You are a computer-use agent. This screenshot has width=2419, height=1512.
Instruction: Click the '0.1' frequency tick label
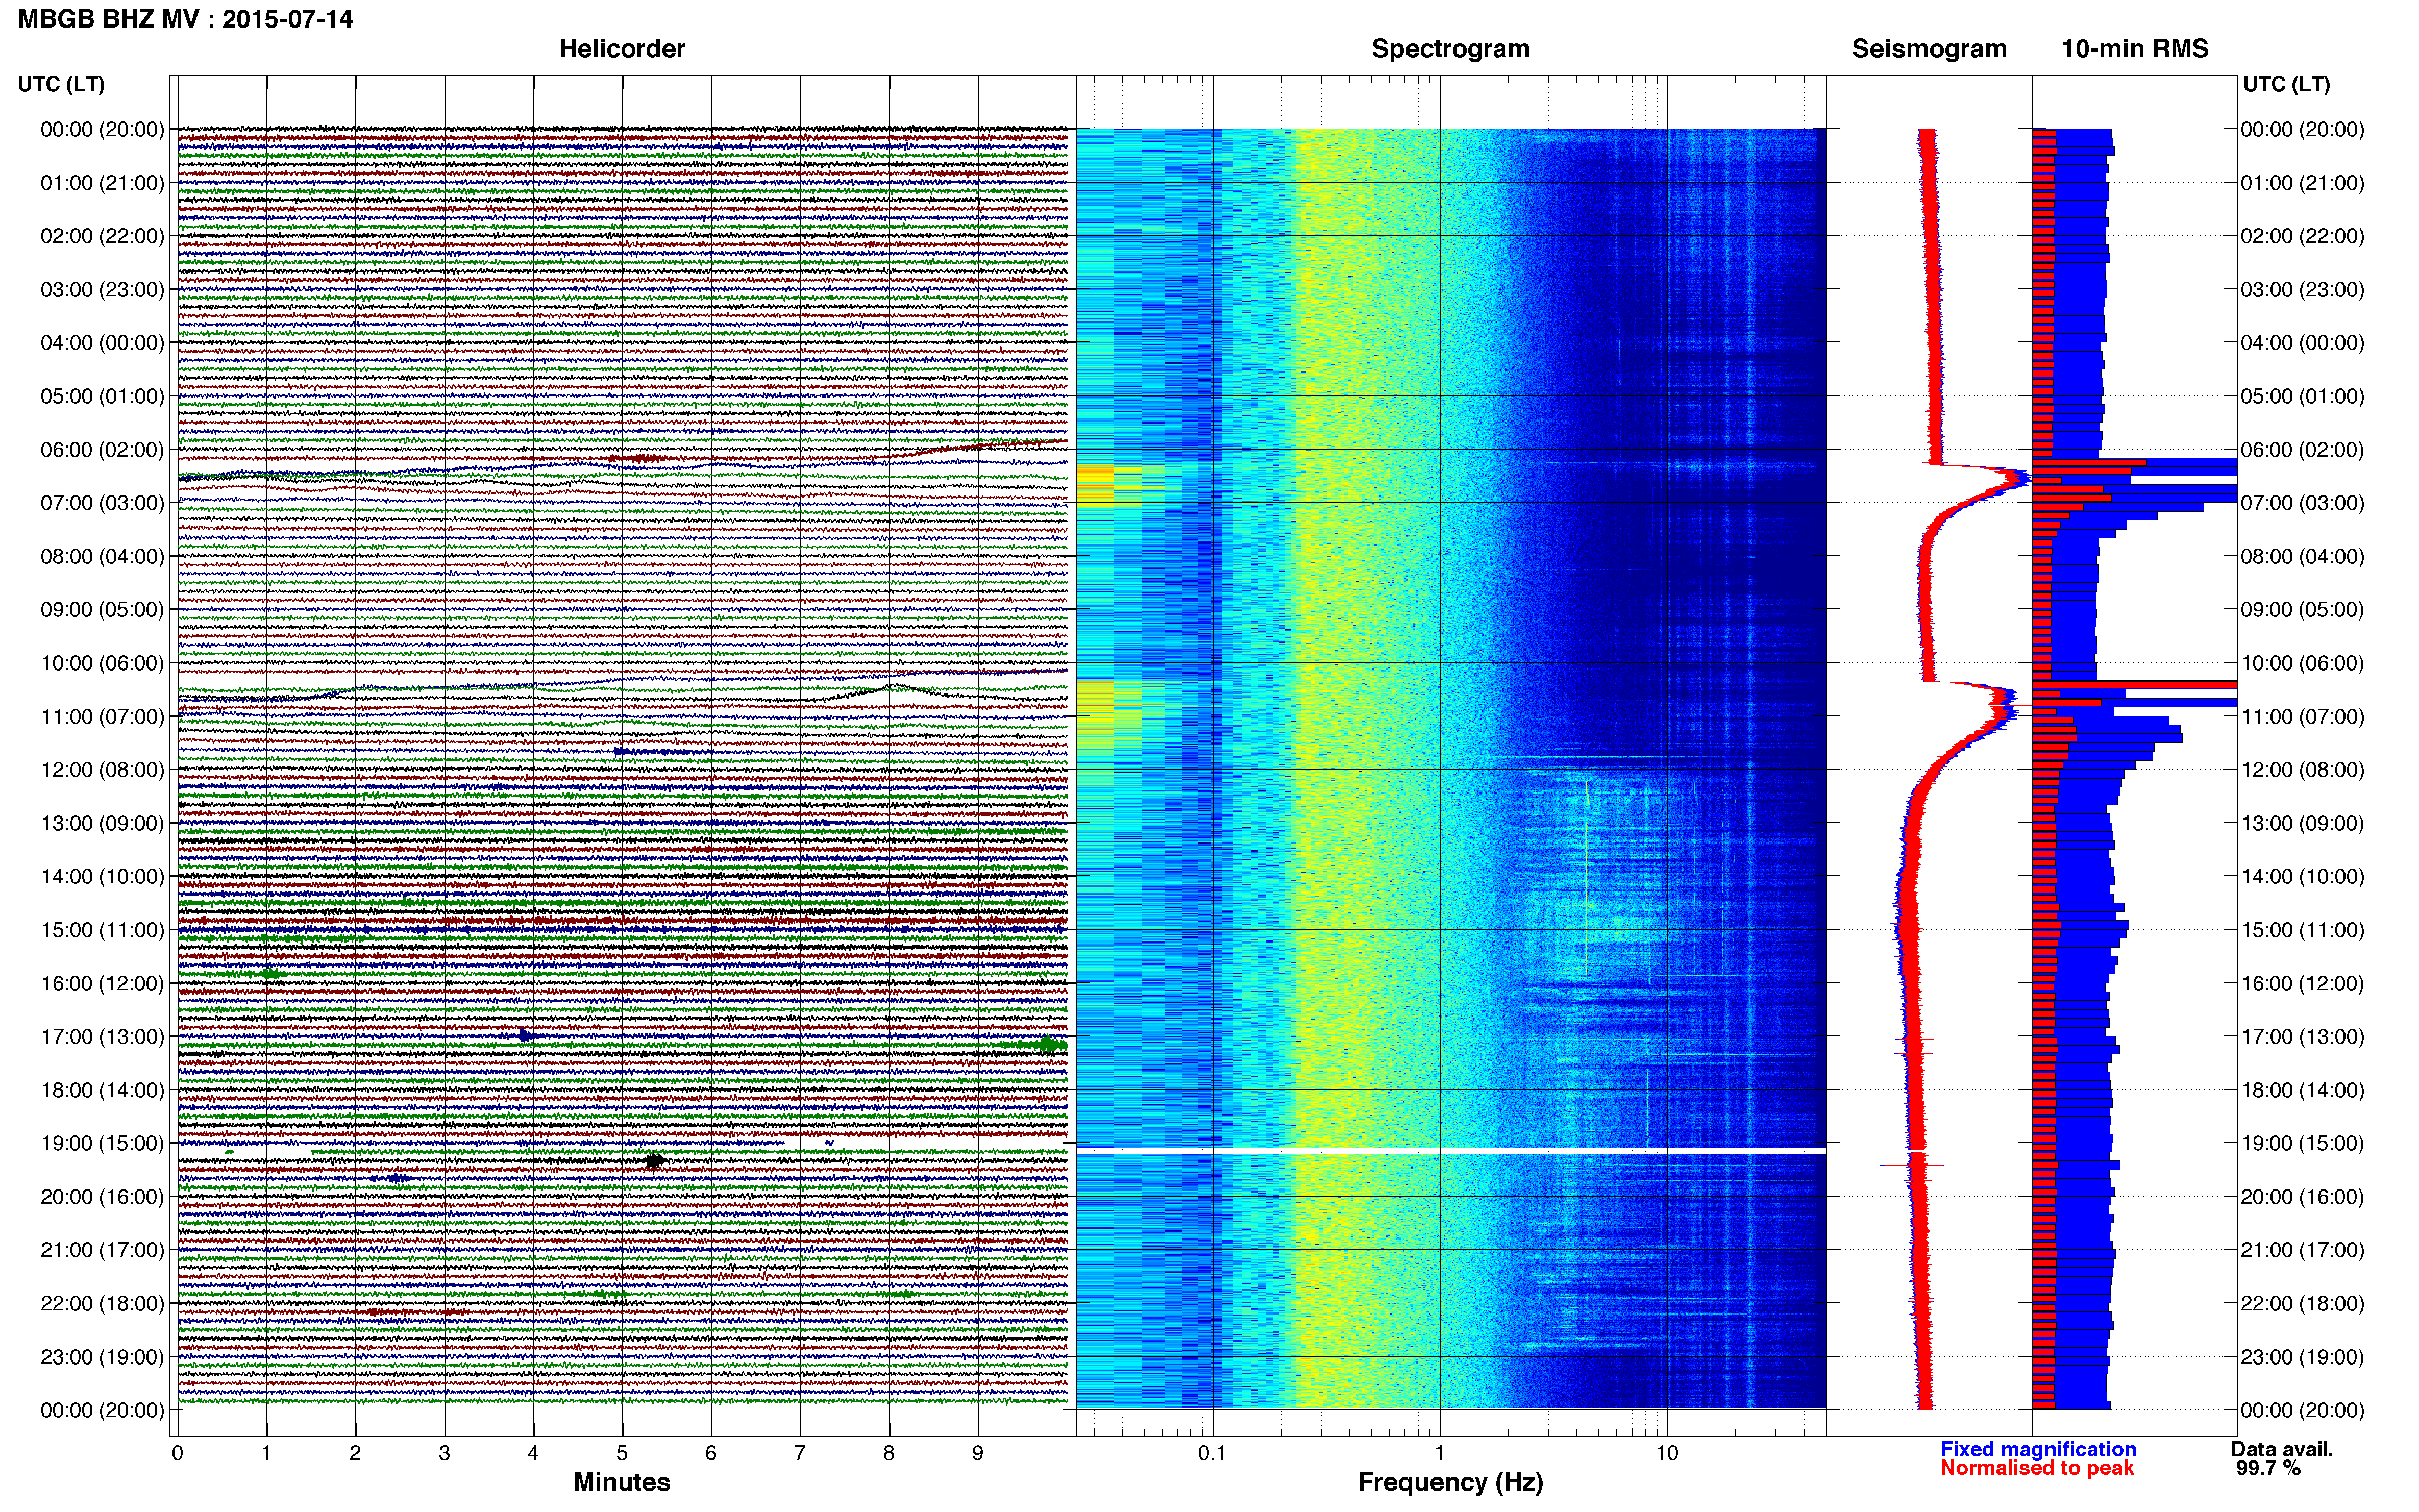1212,1453
